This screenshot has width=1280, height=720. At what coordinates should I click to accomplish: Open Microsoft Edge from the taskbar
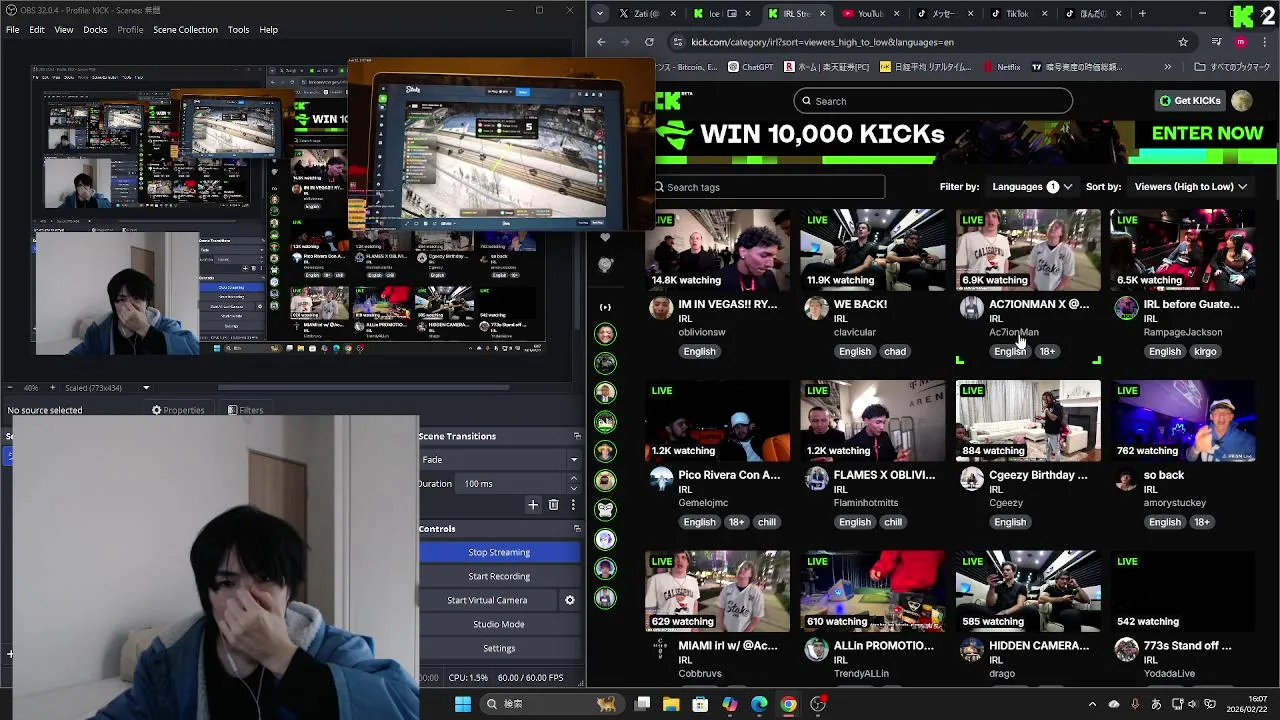click(x=759, y=704)
